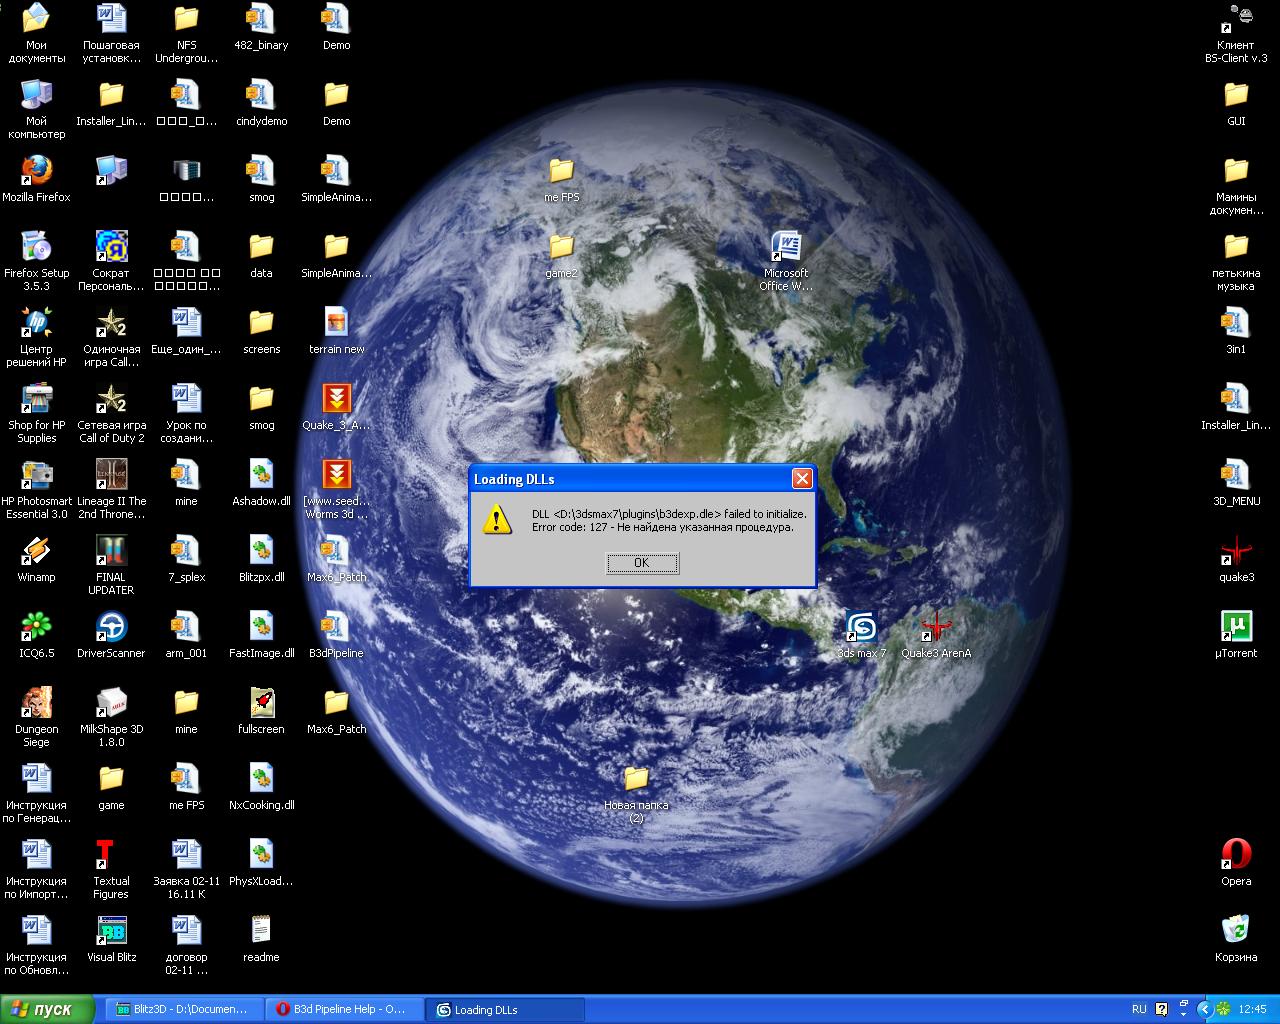Select the Opera browser desktop icon
Screen dimensions: 1280x1024
click(x=1236, y=856)
